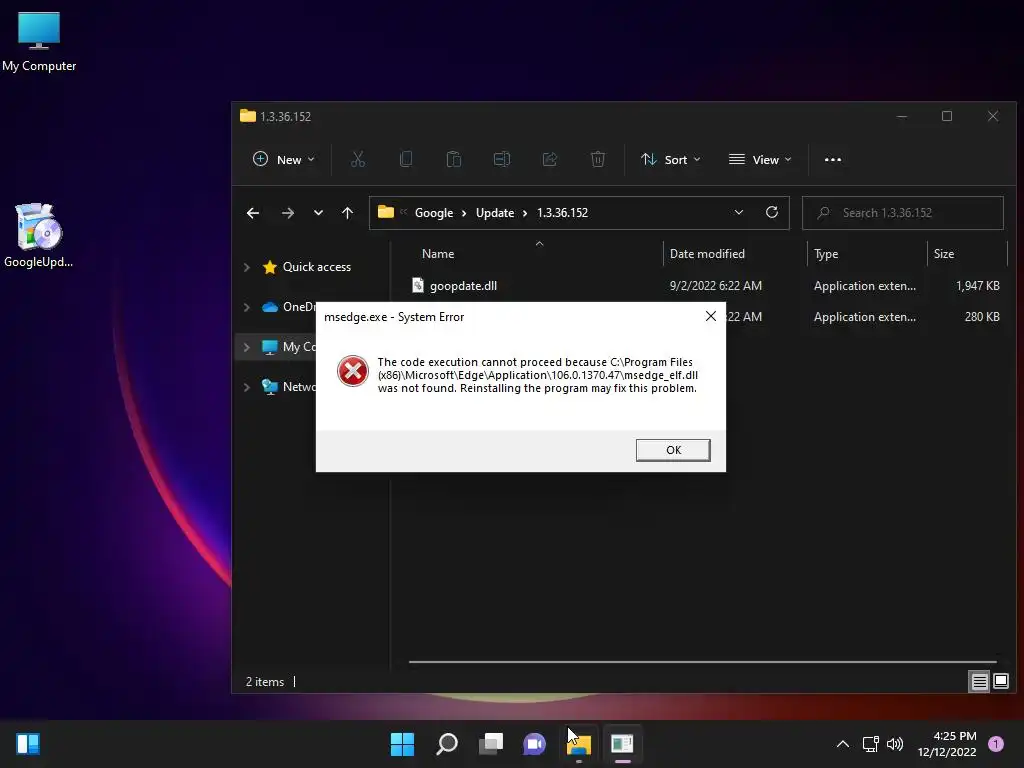Screen dimensions: 1024x768
Task: Sort by the Type column header
Action: point(826,253)
